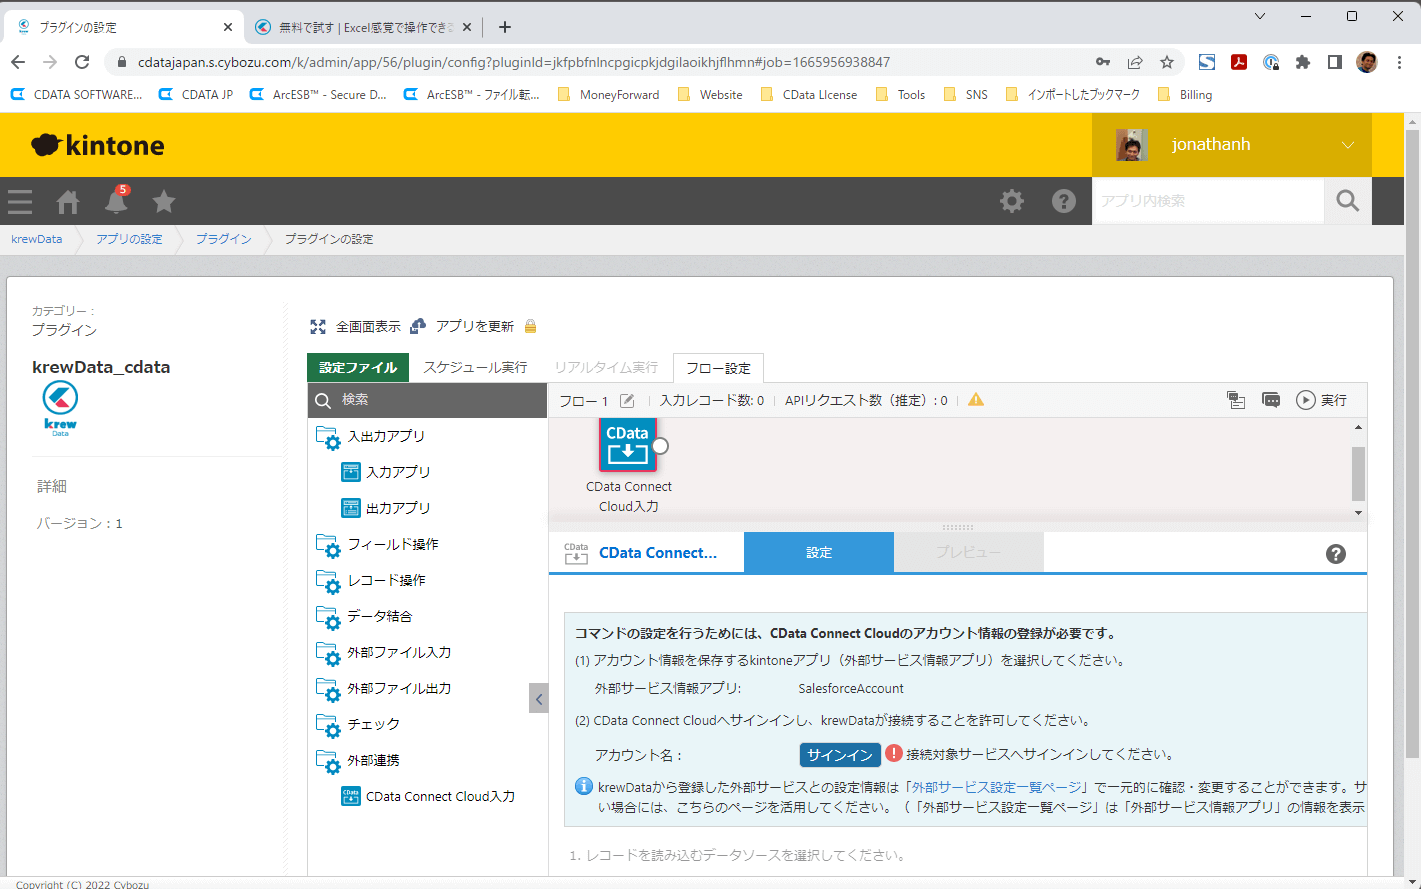Run the flow with 実行 button
This screenshot has width=1421, height=889.
point(1322,400)
